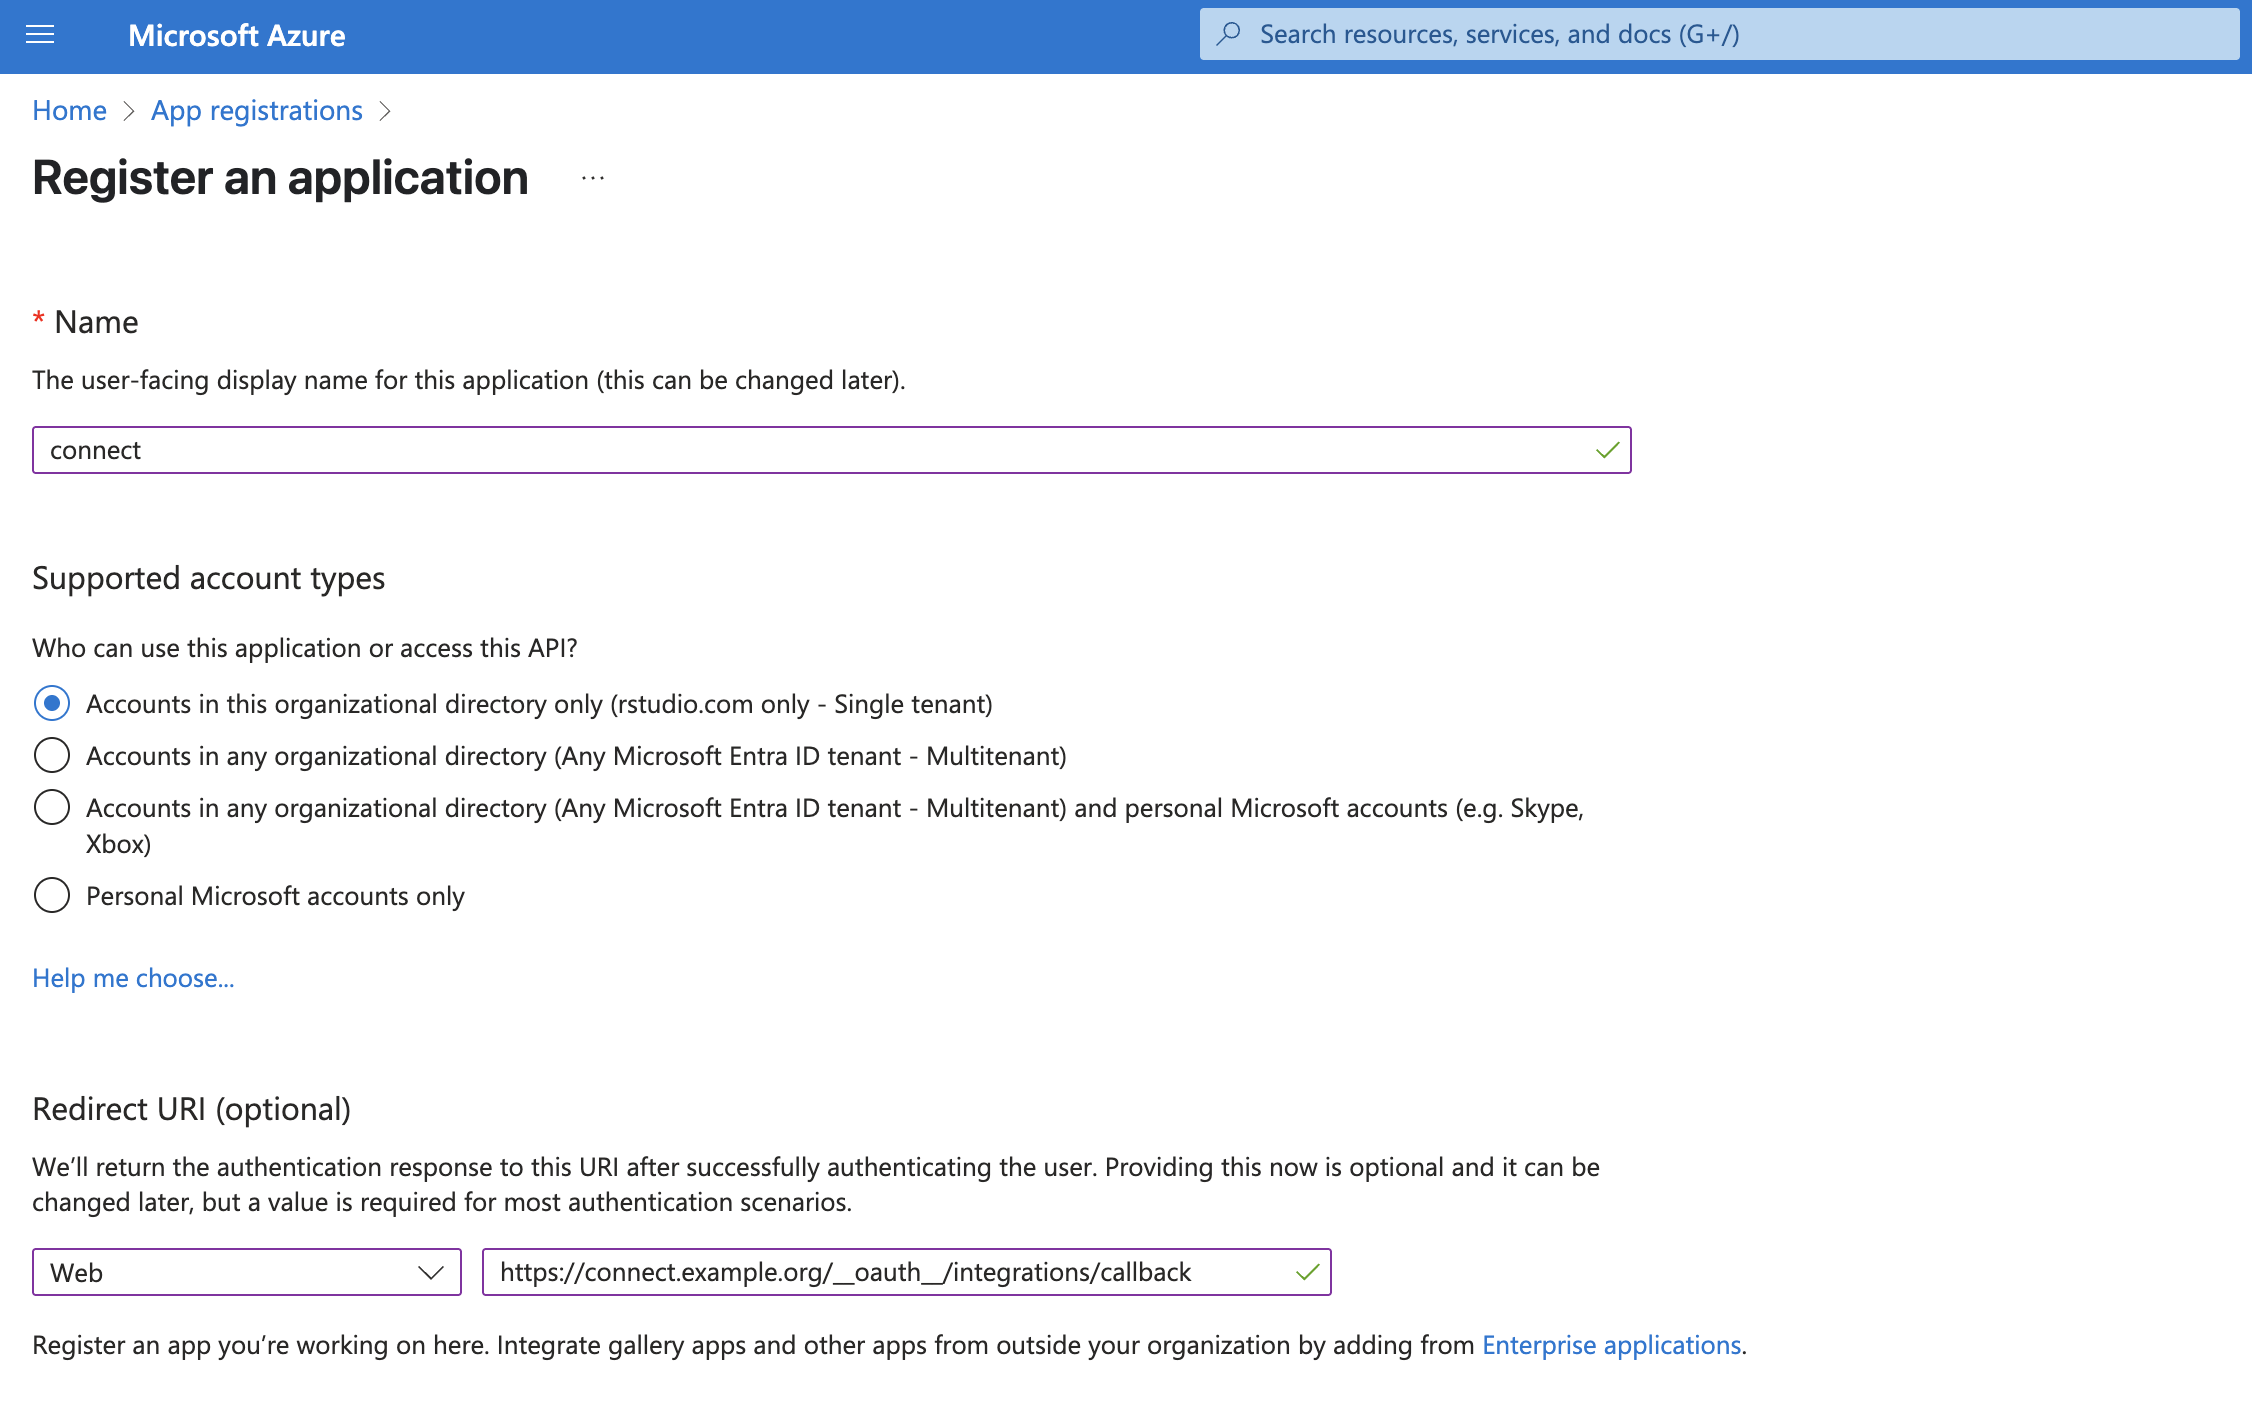2252x1426 pixels.
Task: Select Personal Microsoft accounts only option
Action: click(x=52, y=895)
